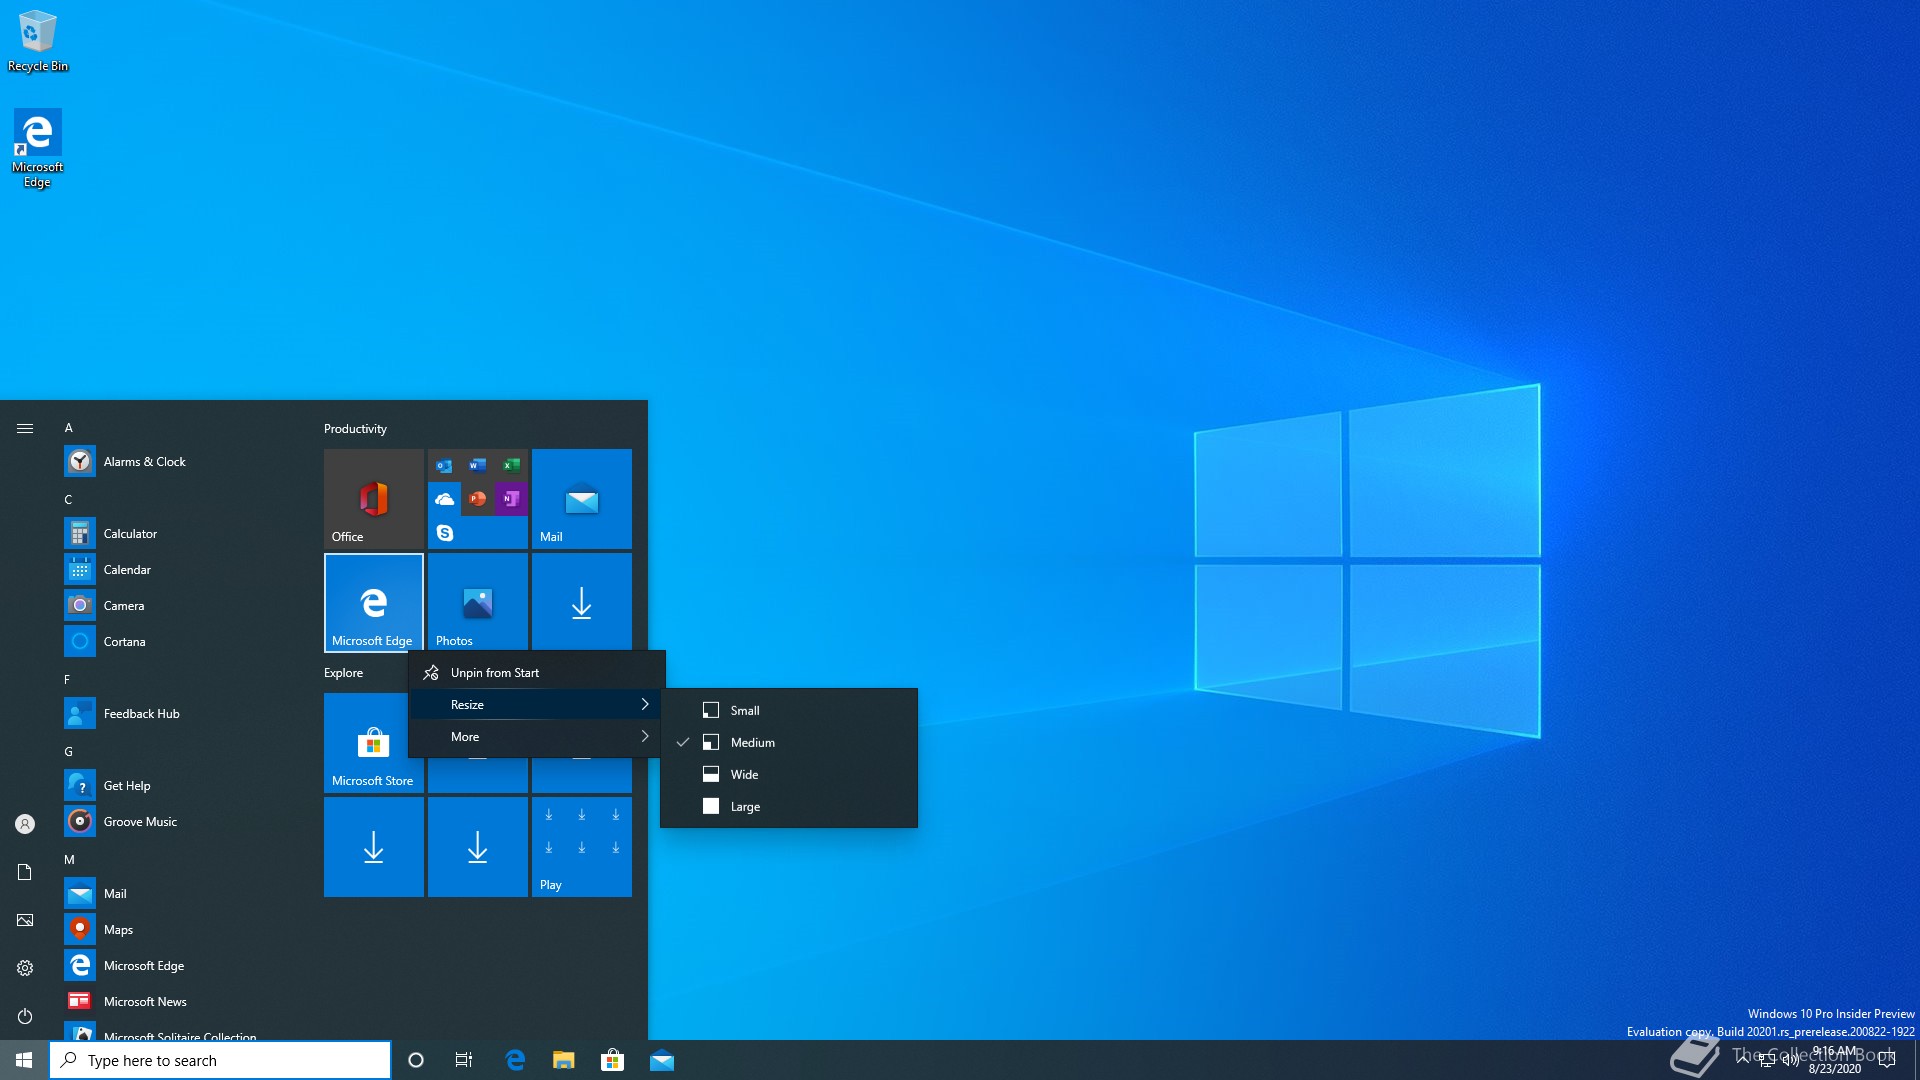The image size is (1920, 1080).
Task: Focus the Type here to search box
Action: (x=220, y=1060)
